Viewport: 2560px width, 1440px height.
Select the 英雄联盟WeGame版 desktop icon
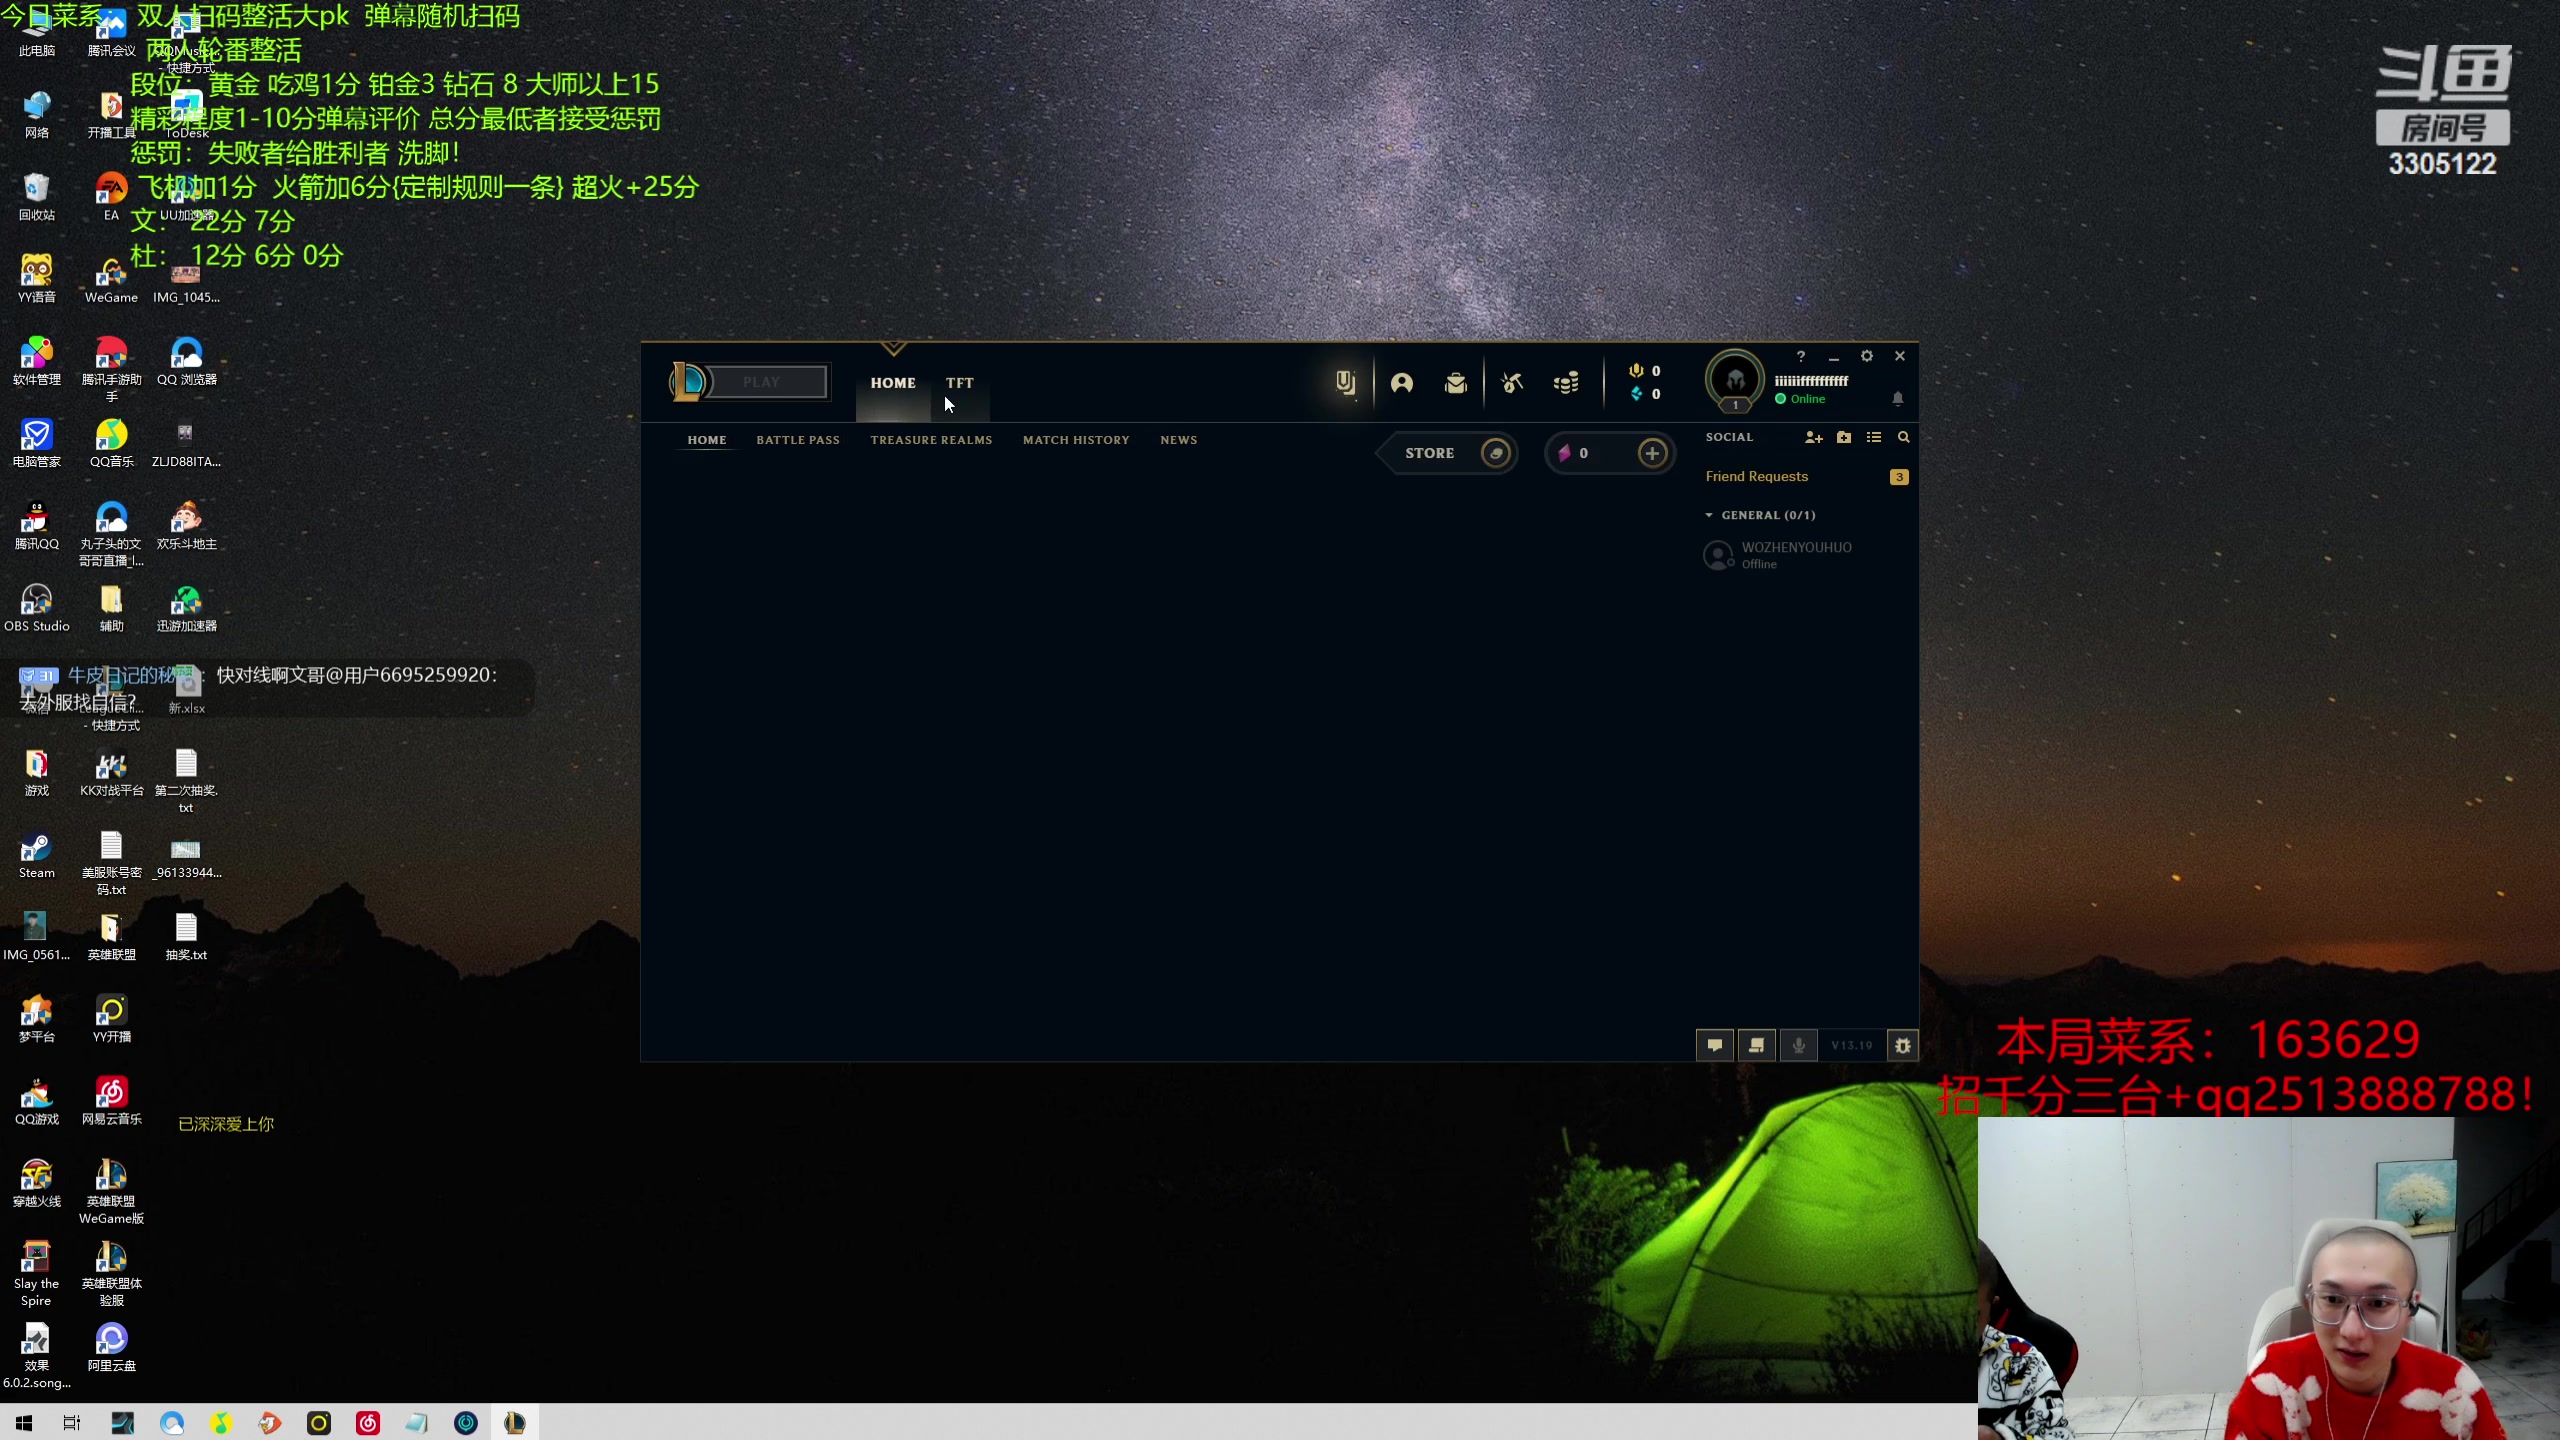(x=112, y=1192)
